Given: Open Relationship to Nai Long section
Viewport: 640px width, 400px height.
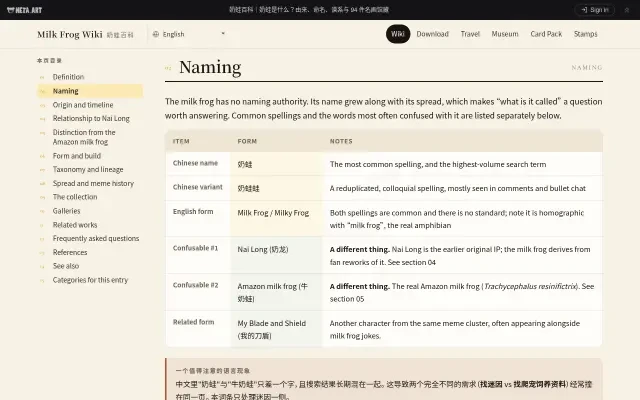Looking at the screenshot, I should point(91,118).
